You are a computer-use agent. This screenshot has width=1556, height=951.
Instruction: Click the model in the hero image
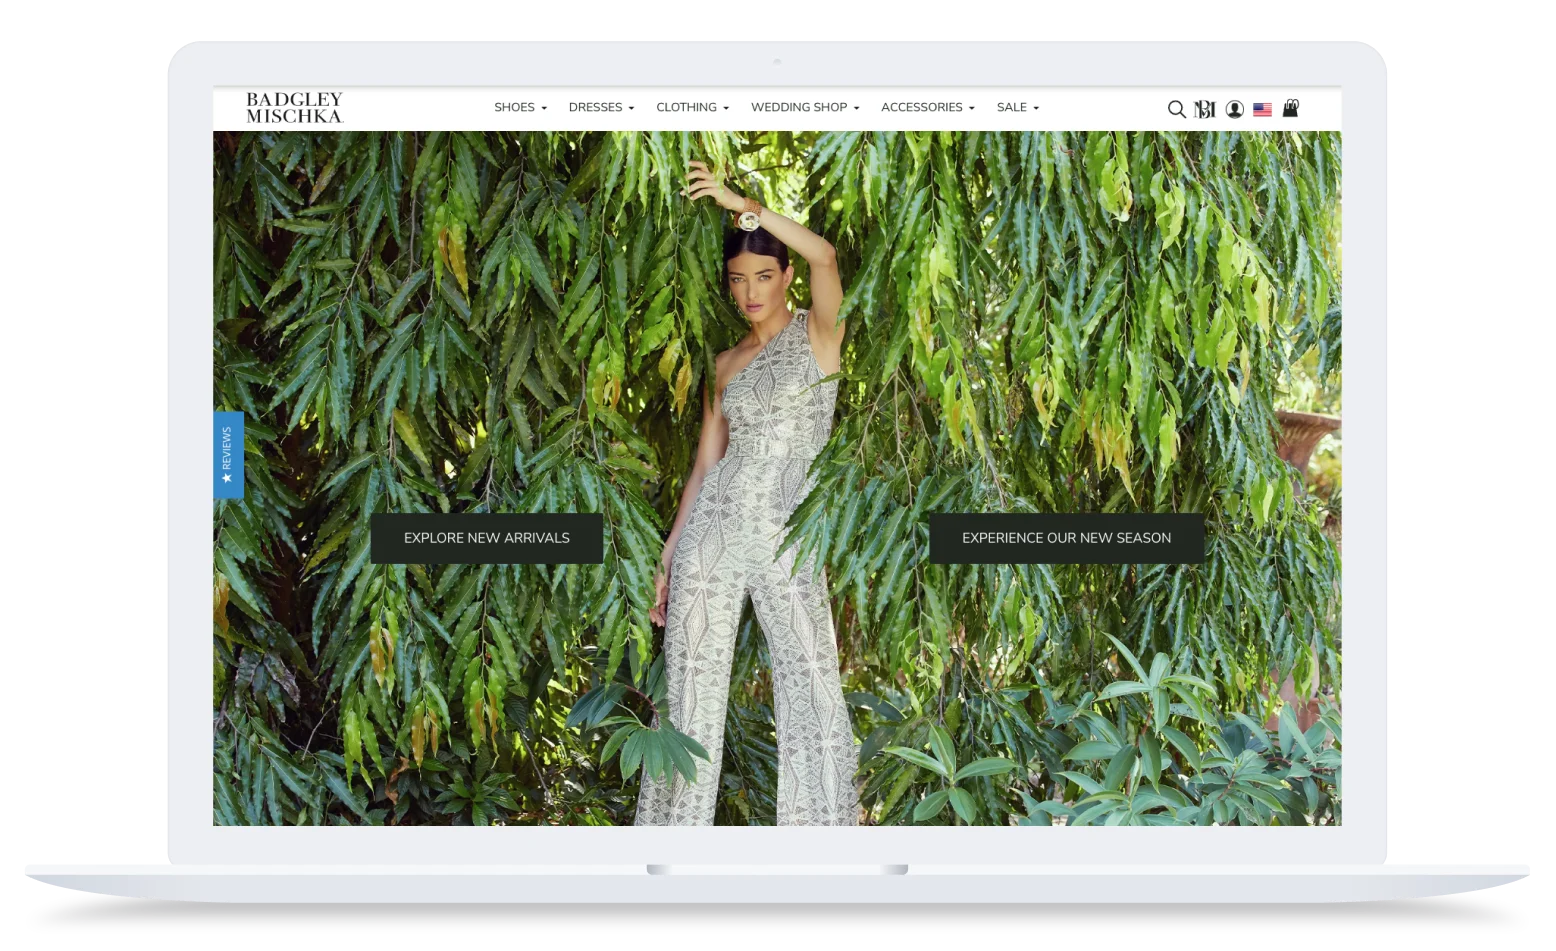(x=760, y=500)
